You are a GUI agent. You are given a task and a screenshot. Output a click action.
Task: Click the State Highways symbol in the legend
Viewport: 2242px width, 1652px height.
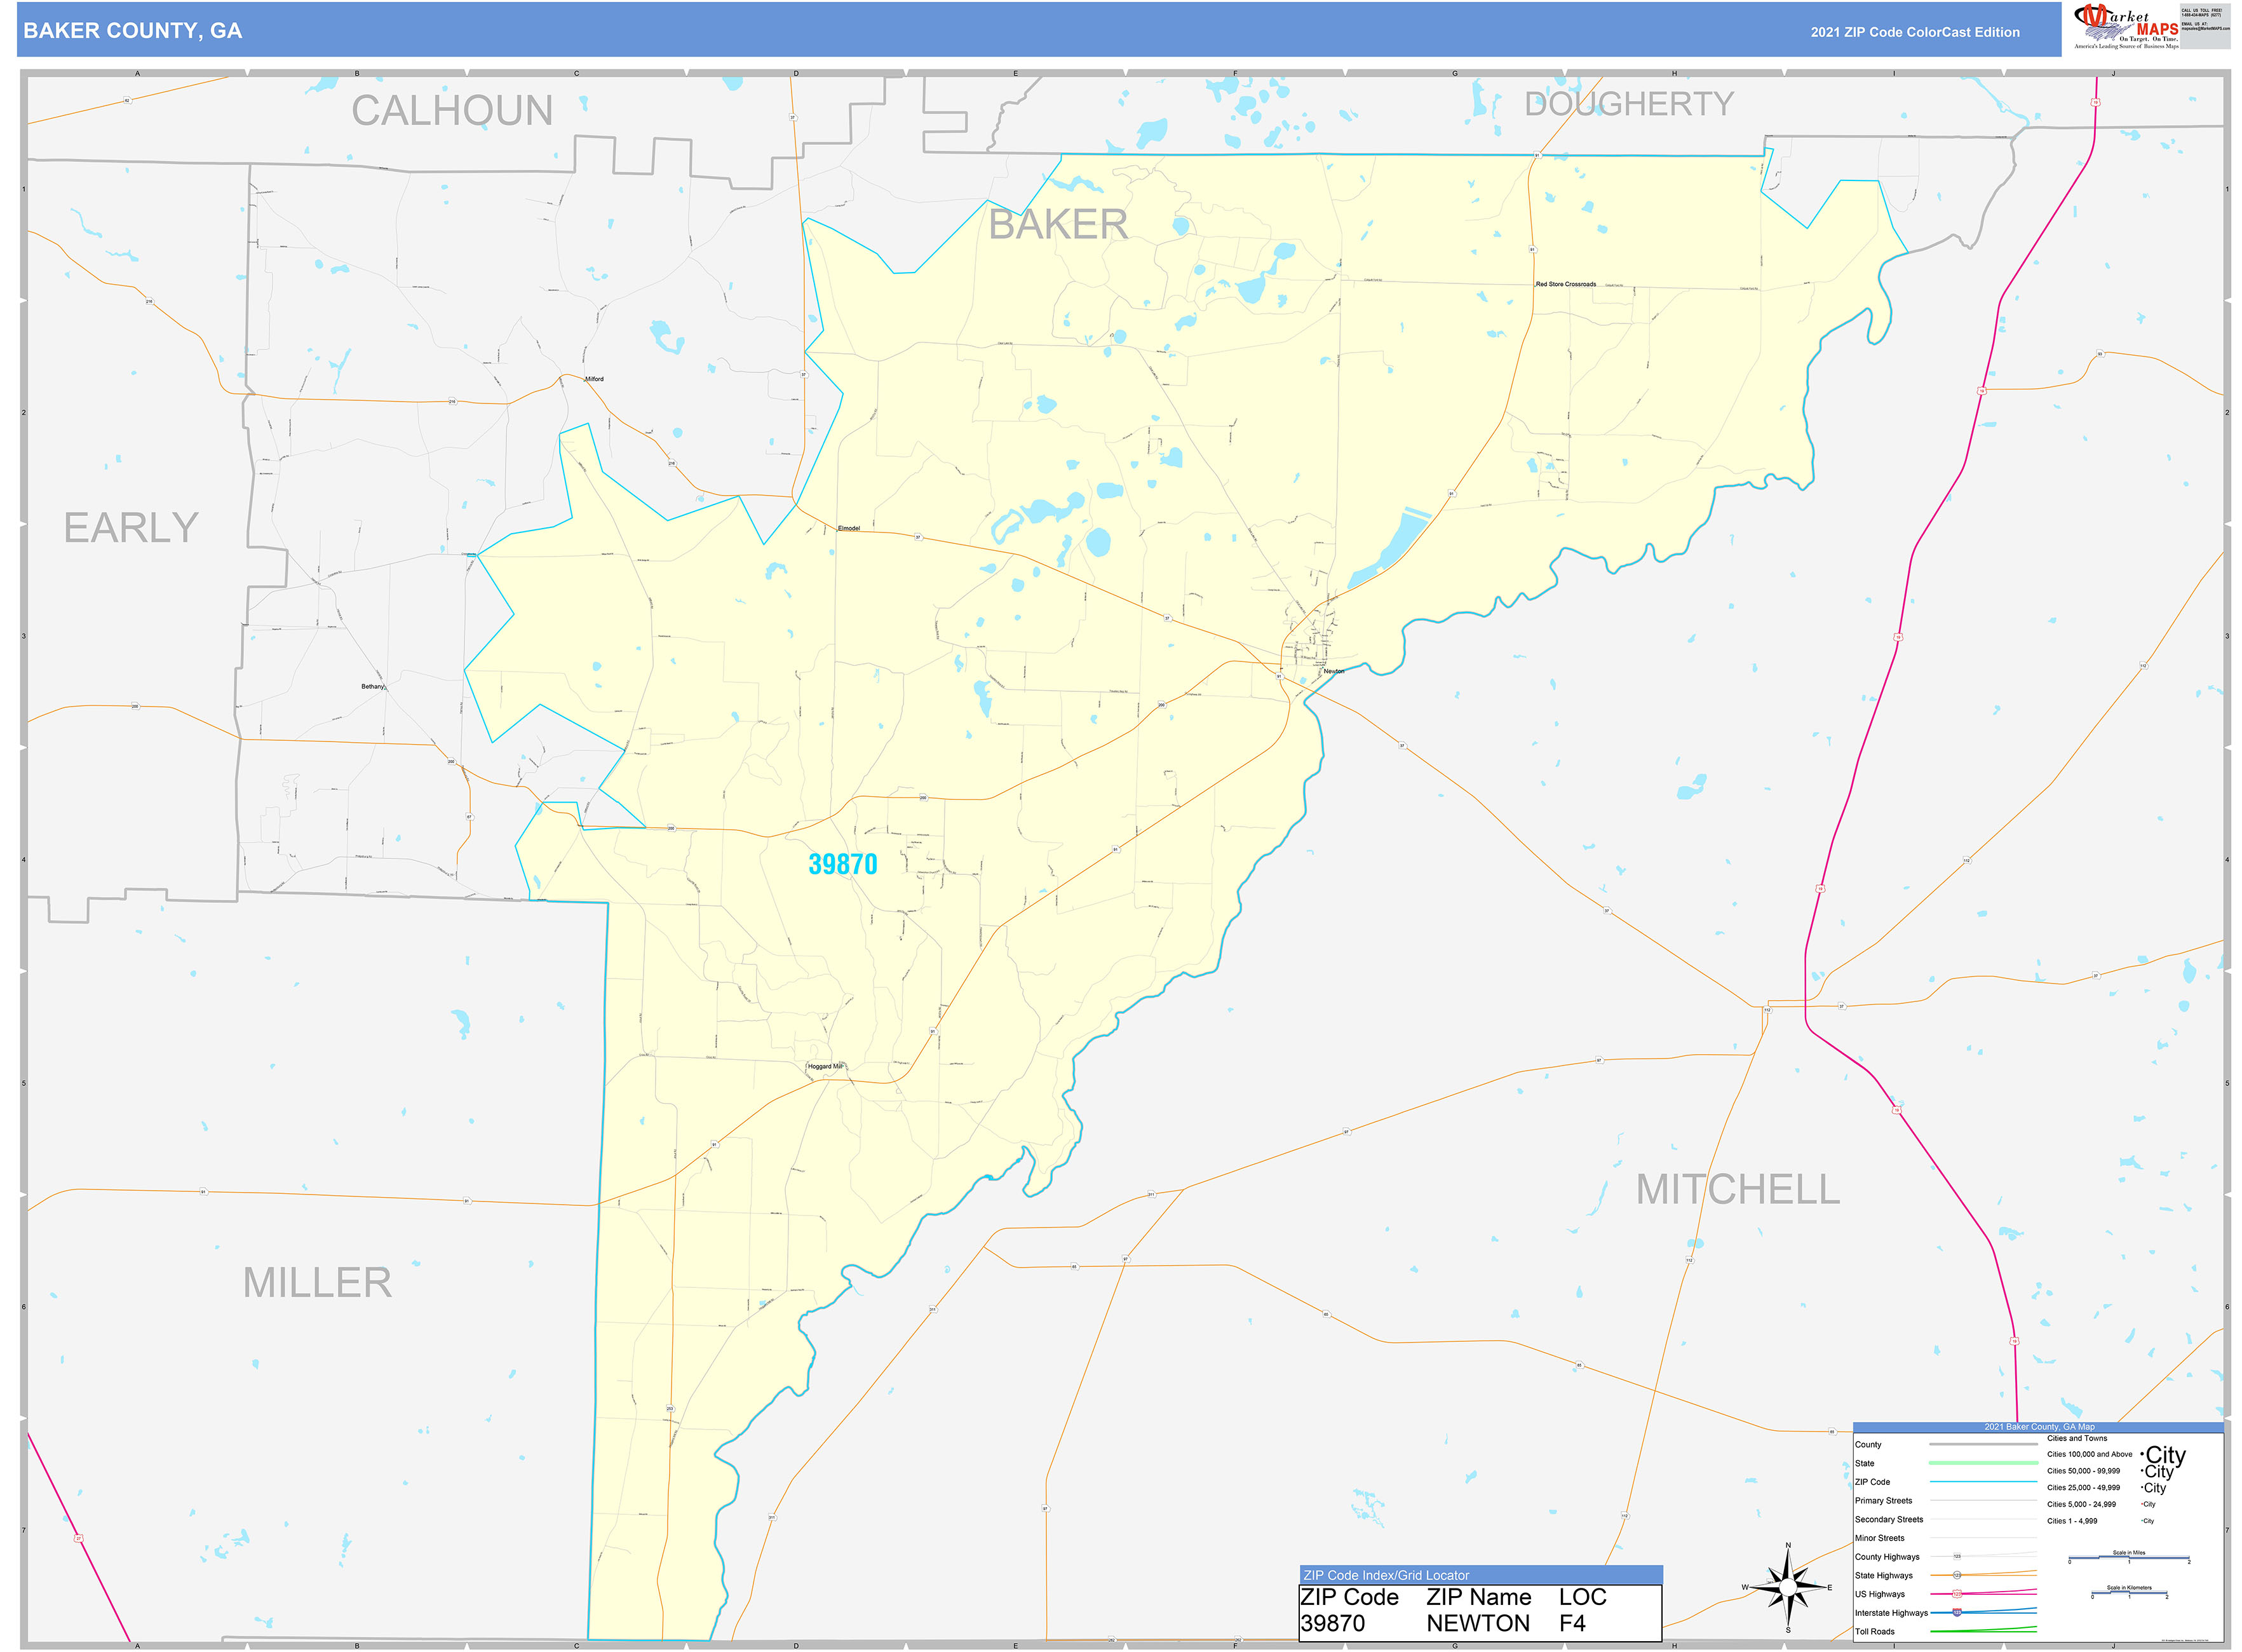[x=1957, y=1576]
